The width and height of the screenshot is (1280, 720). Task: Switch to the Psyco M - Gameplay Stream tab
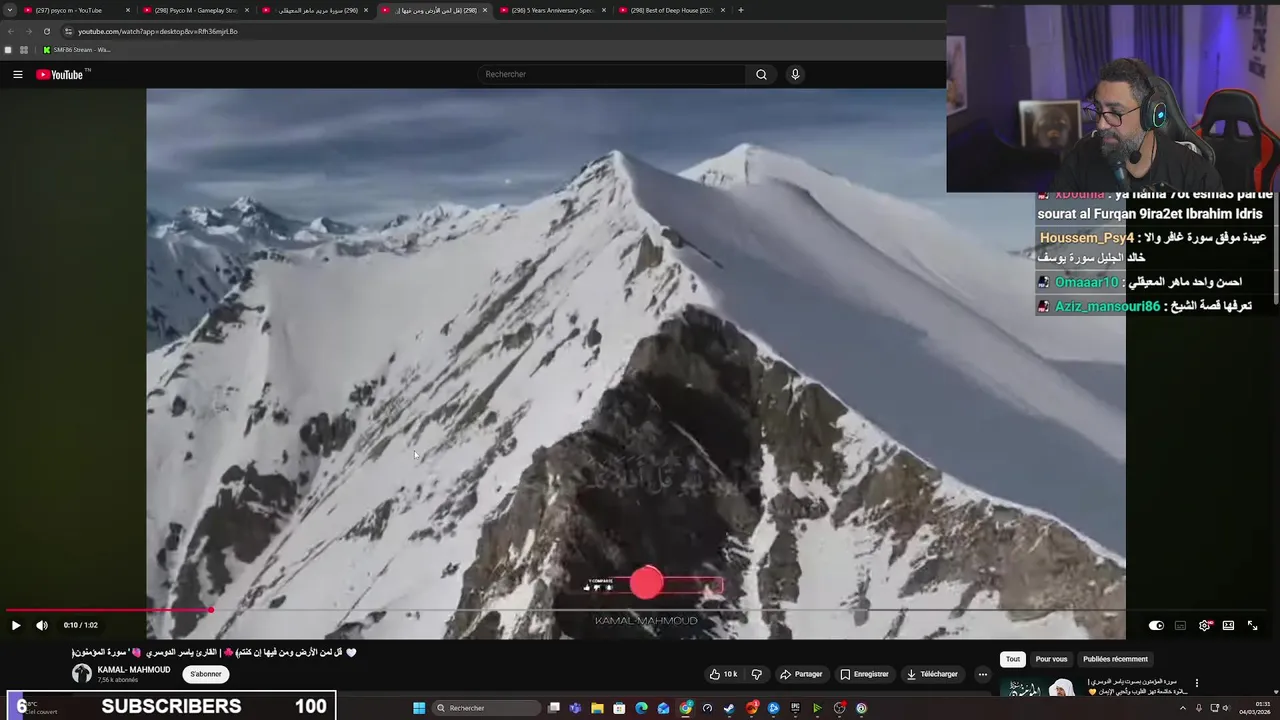click(196, 10)
